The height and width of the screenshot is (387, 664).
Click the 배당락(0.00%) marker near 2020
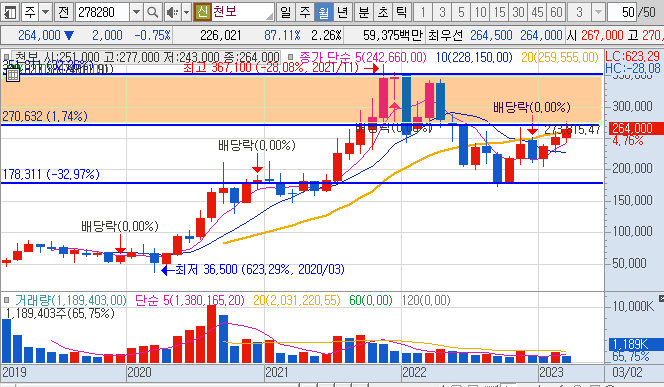click(120, 226)
